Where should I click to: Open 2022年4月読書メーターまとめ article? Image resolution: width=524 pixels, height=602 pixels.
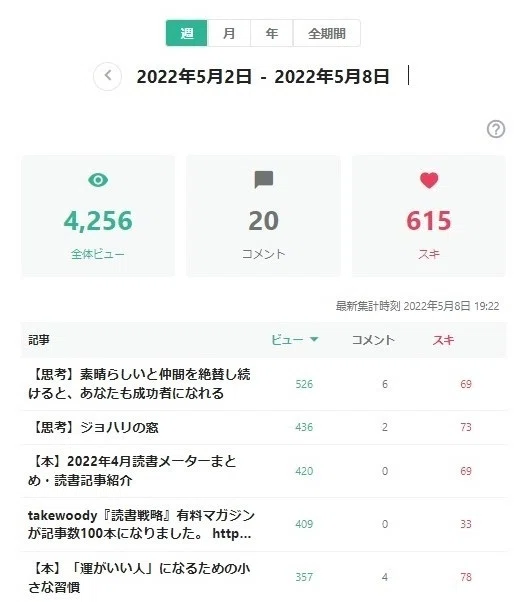[132, 471]
